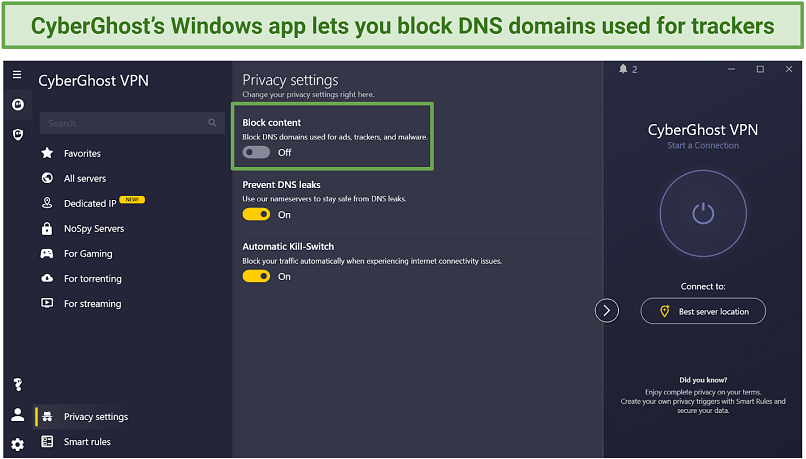Select All servers in the sidebar
Viewport: 806px width, 459px height.
[x=85, y=178]
